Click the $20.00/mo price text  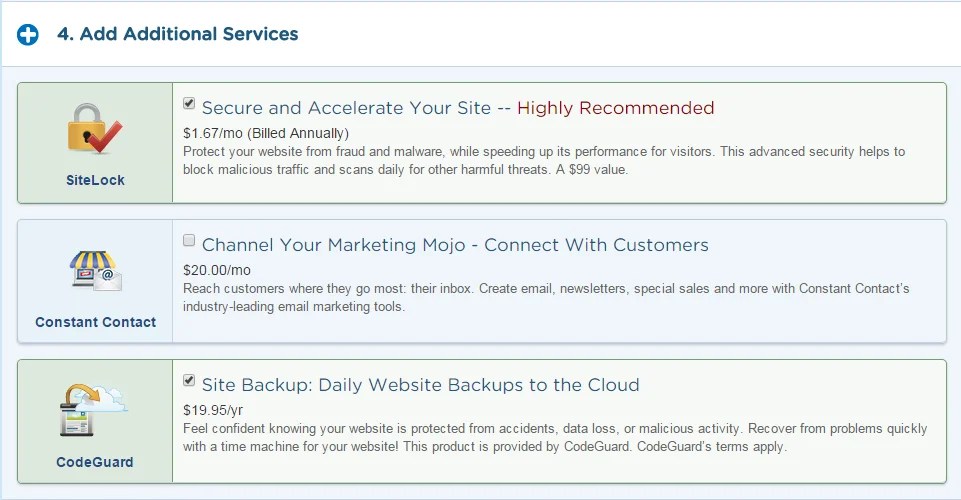point(217,270)
